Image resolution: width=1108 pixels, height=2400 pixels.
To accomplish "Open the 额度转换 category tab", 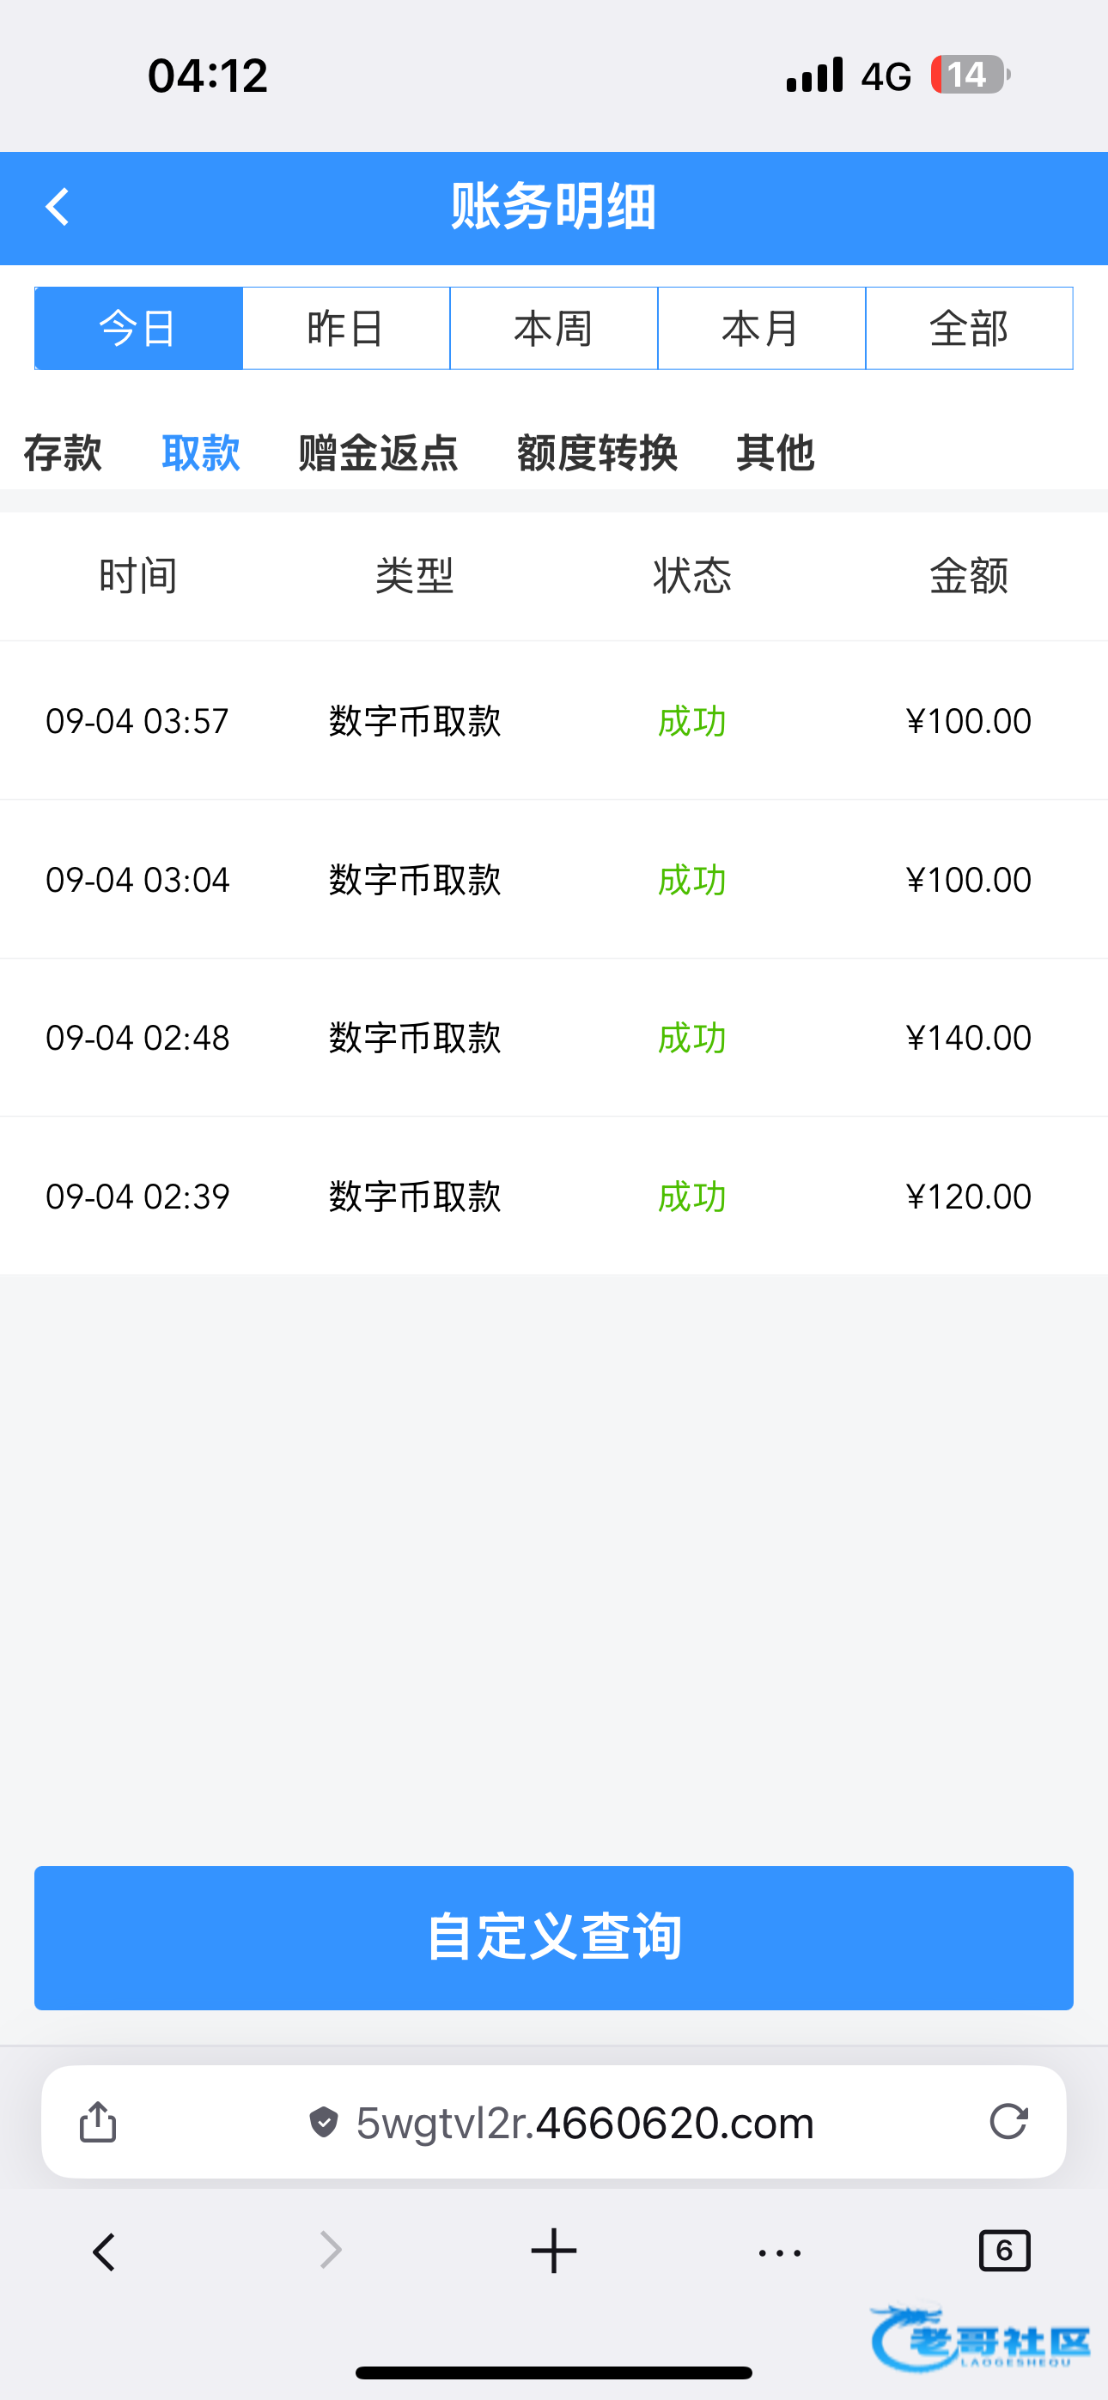I will click(597, 453).
